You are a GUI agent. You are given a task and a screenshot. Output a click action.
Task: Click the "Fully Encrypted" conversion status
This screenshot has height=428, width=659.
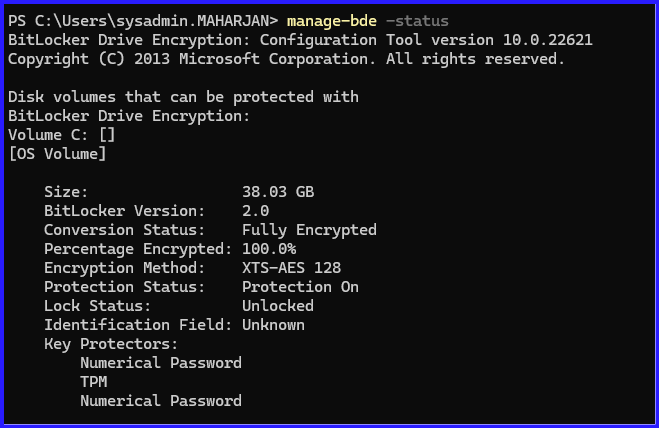point(309,230)
